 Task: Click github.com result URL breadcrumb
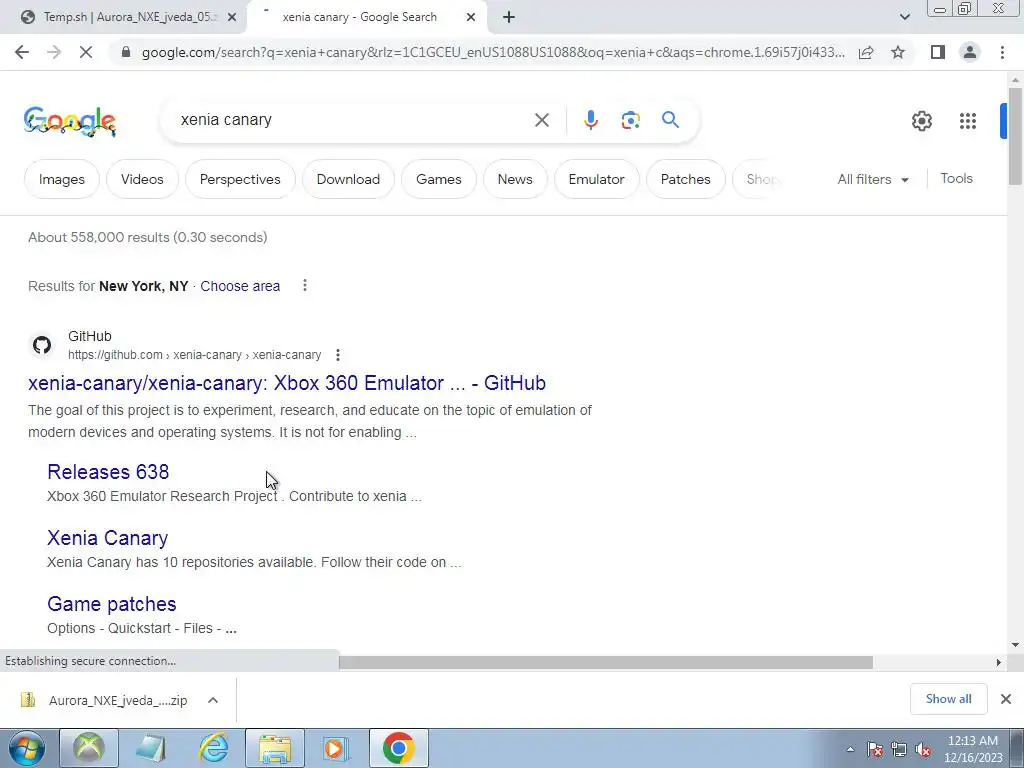tap(195, 355)
